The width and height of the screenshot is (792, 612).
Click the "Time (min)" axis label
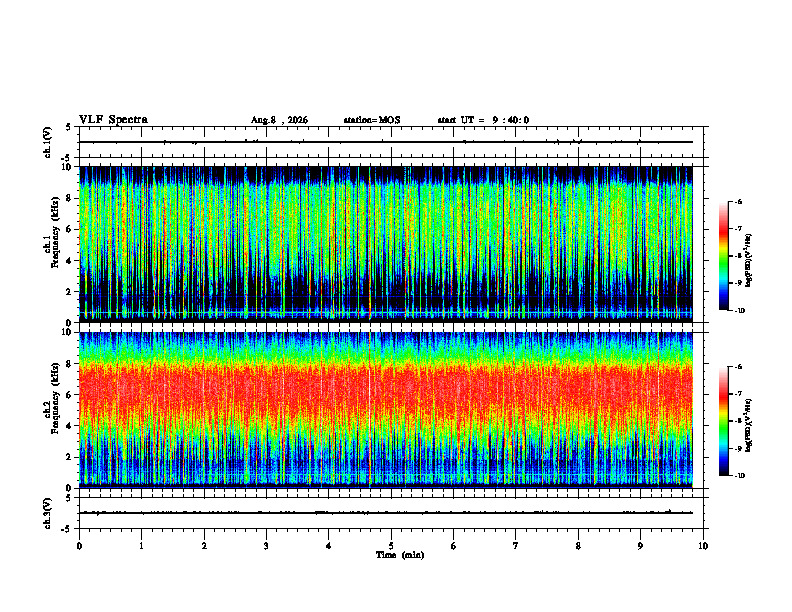click(400, 555)
